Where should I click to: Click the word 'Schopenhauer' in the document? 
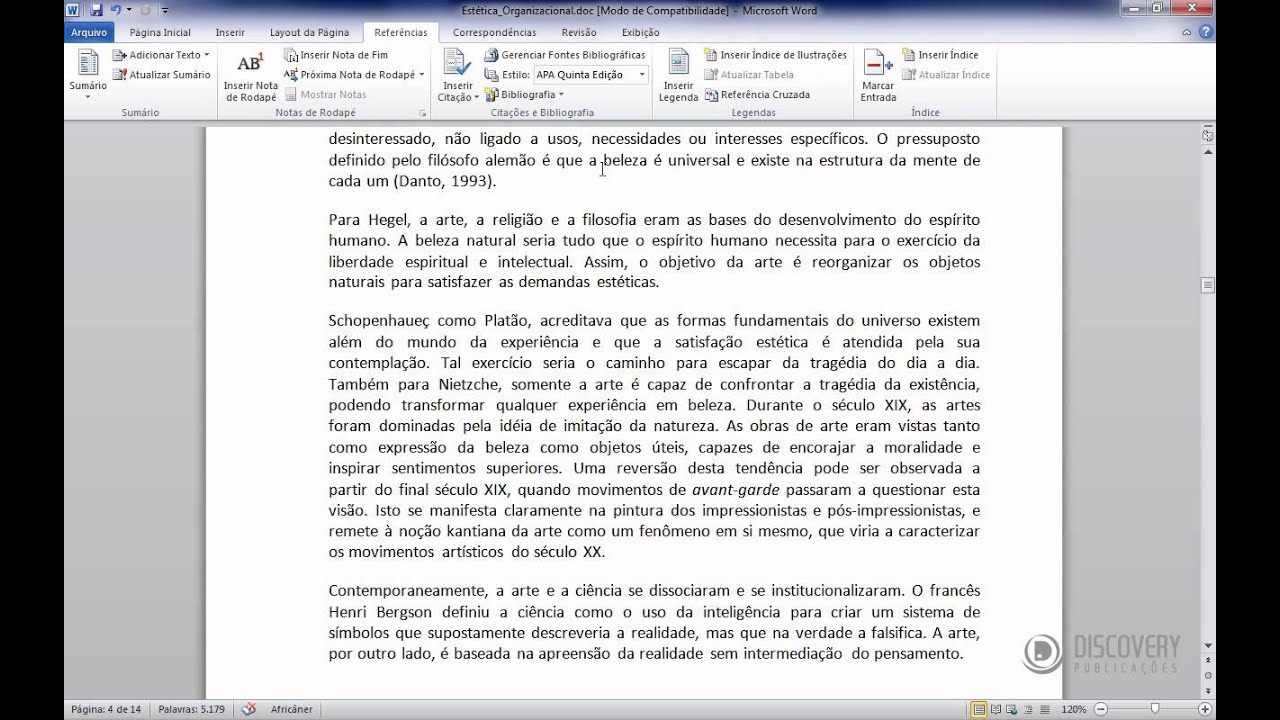click(x=378, y=320)
